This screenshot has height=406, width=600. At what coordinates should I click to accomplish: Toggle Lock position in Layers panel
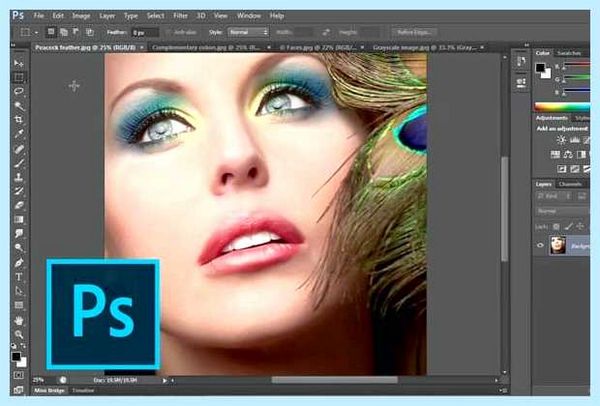pos(580,227)
